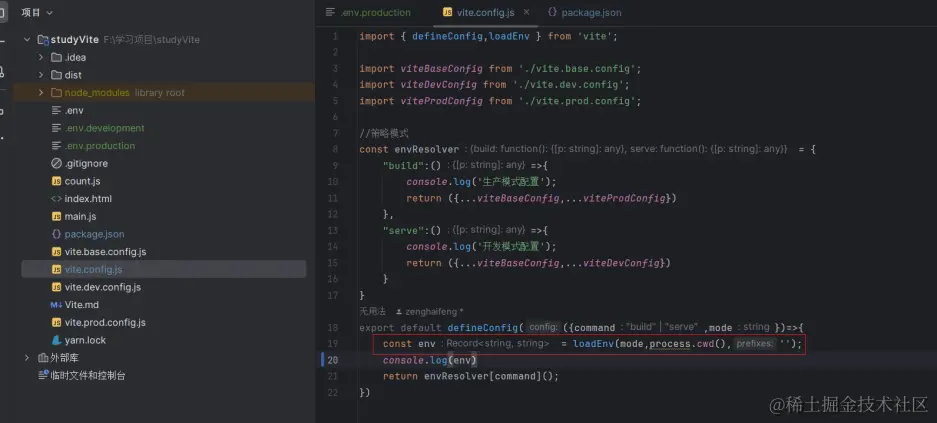
Task: Click the zenghaifeng author hint above line 18
Action: pyautogui.click(x=429, y=311)
